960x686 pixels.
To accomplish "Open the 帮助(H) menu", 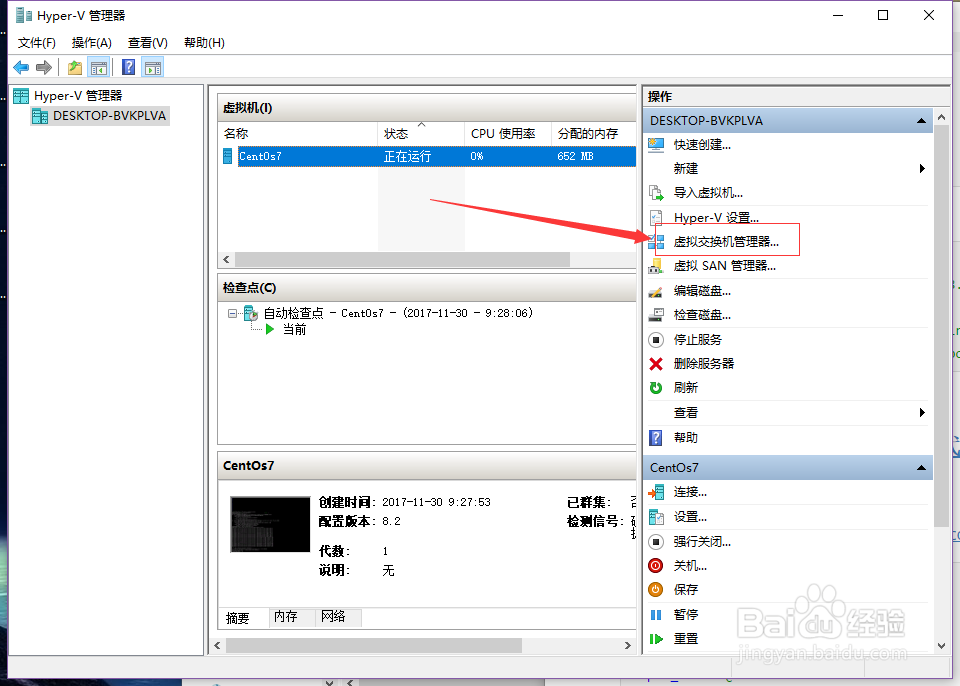I will 204,43.
